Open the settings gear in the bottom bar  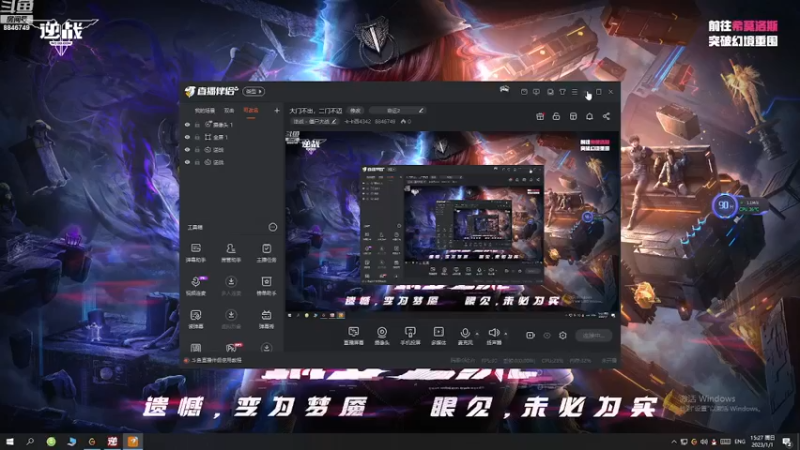(563, 335)
